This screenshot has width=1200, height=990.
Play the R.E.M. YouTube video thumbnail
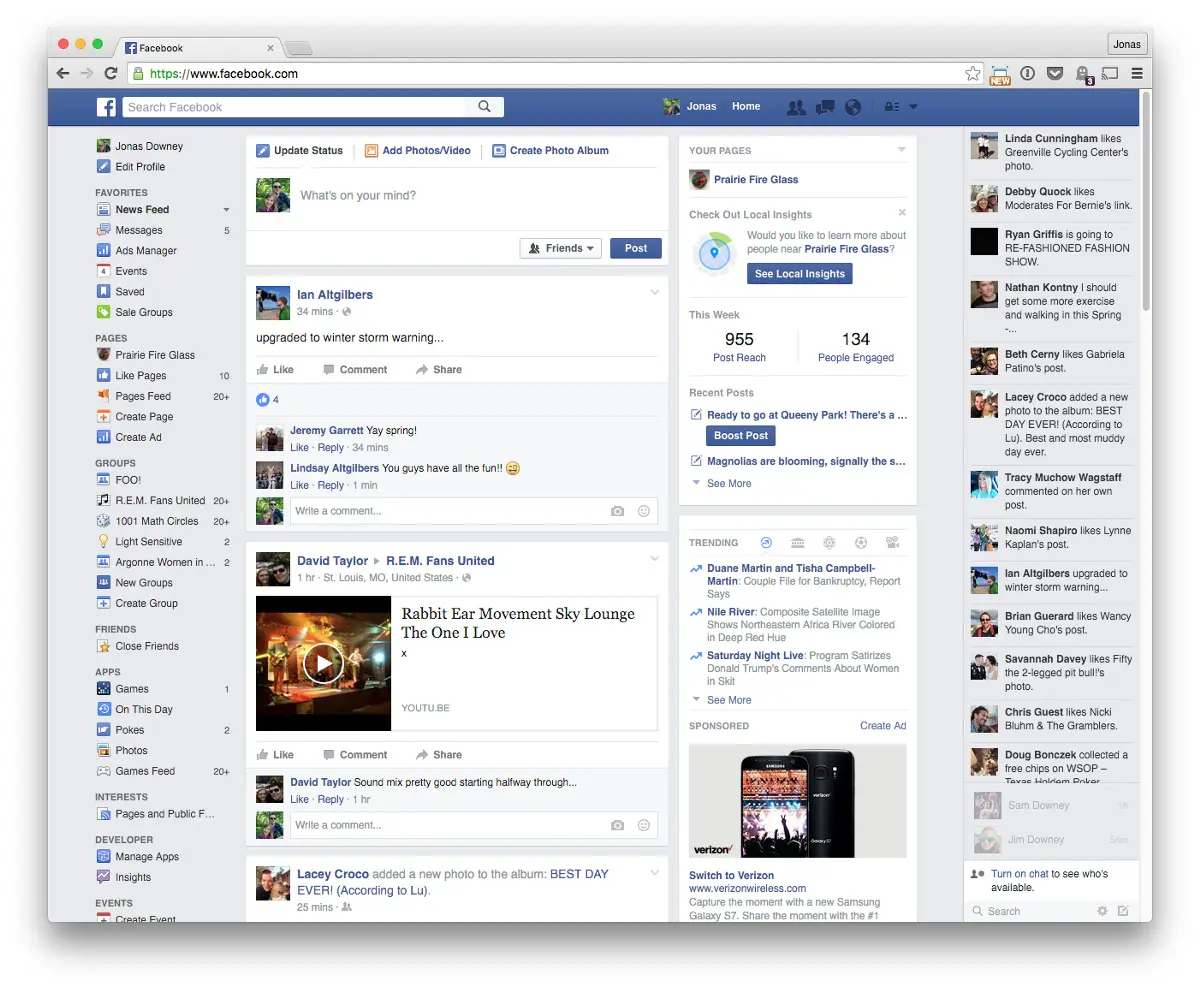[323, 664]
